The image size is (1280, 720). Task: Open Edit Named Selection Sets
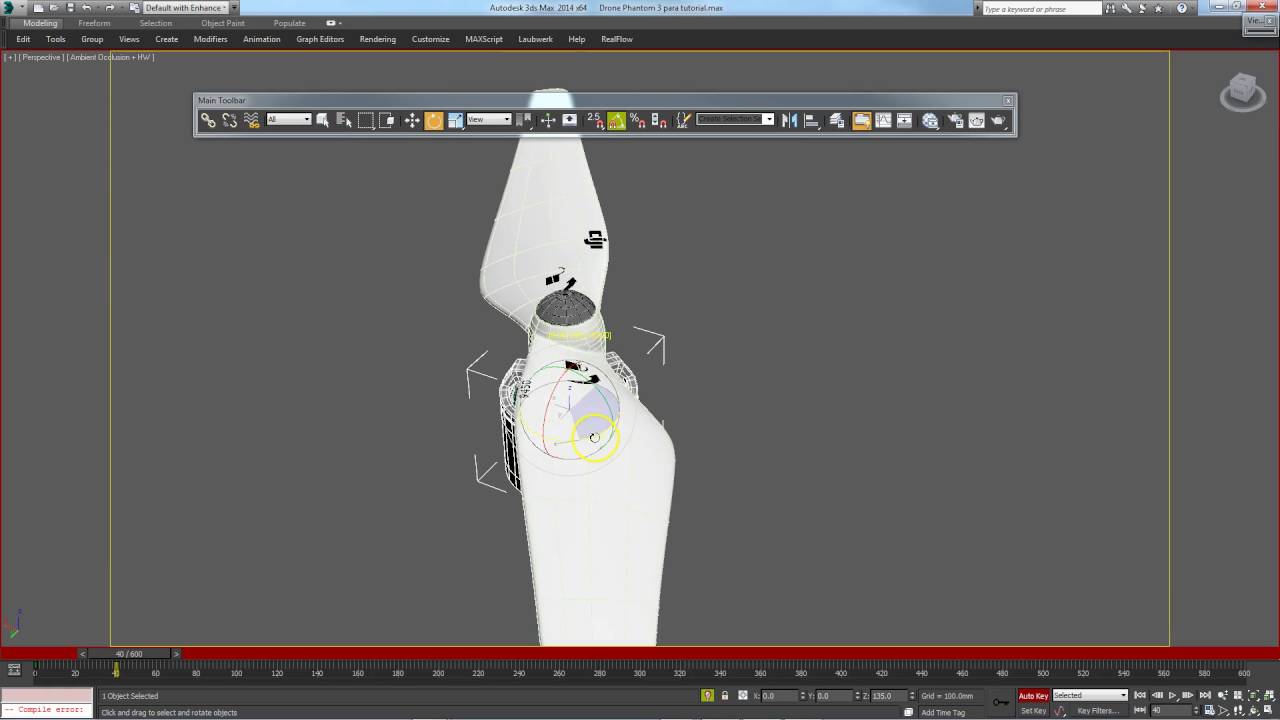click(x=684, y=120)
